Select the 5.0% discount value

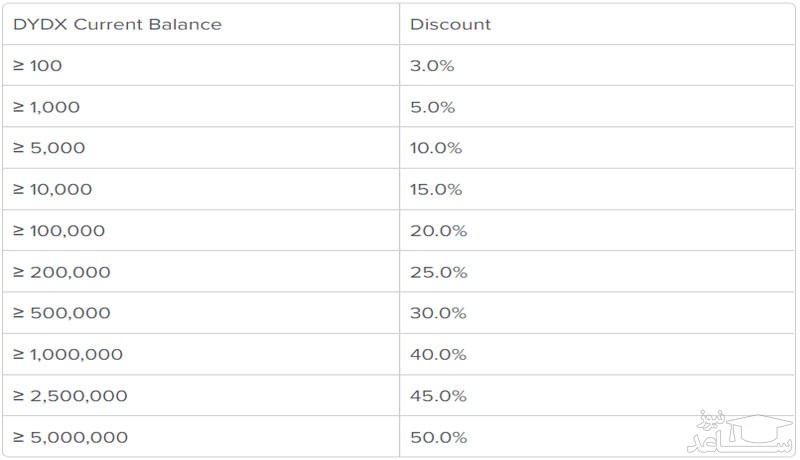(x=432, y=107)
